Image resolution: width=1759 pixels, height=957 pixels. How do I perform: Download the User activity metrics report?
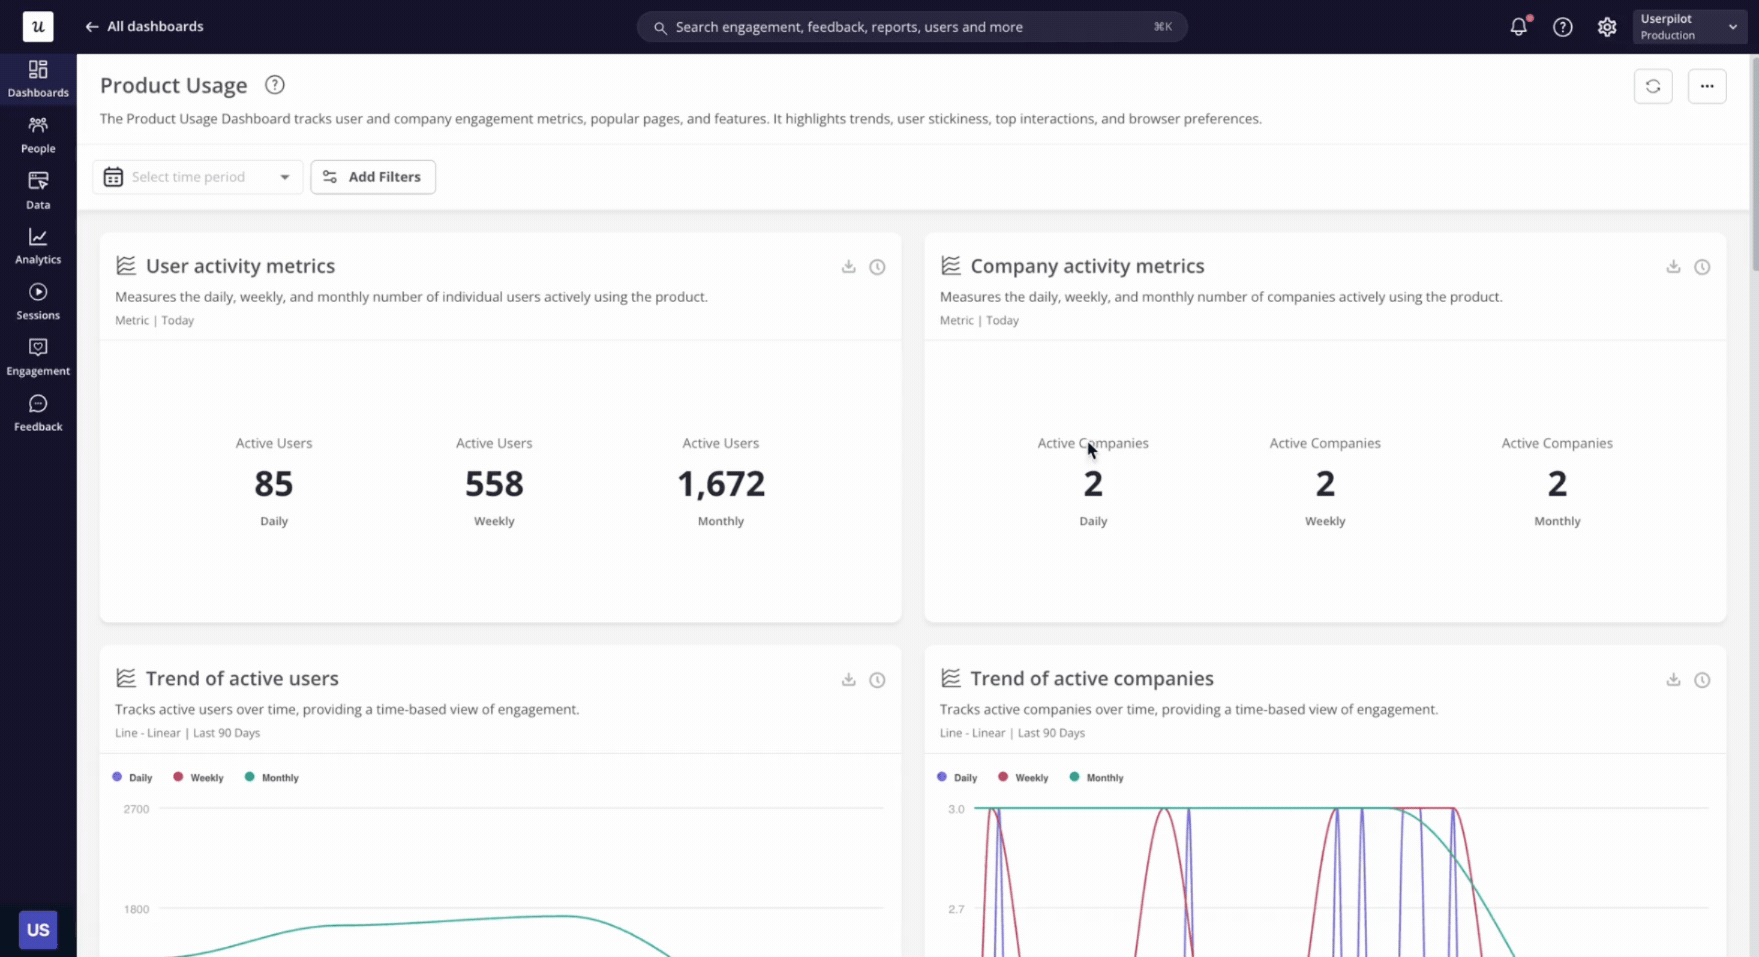[x=848, y=266]
